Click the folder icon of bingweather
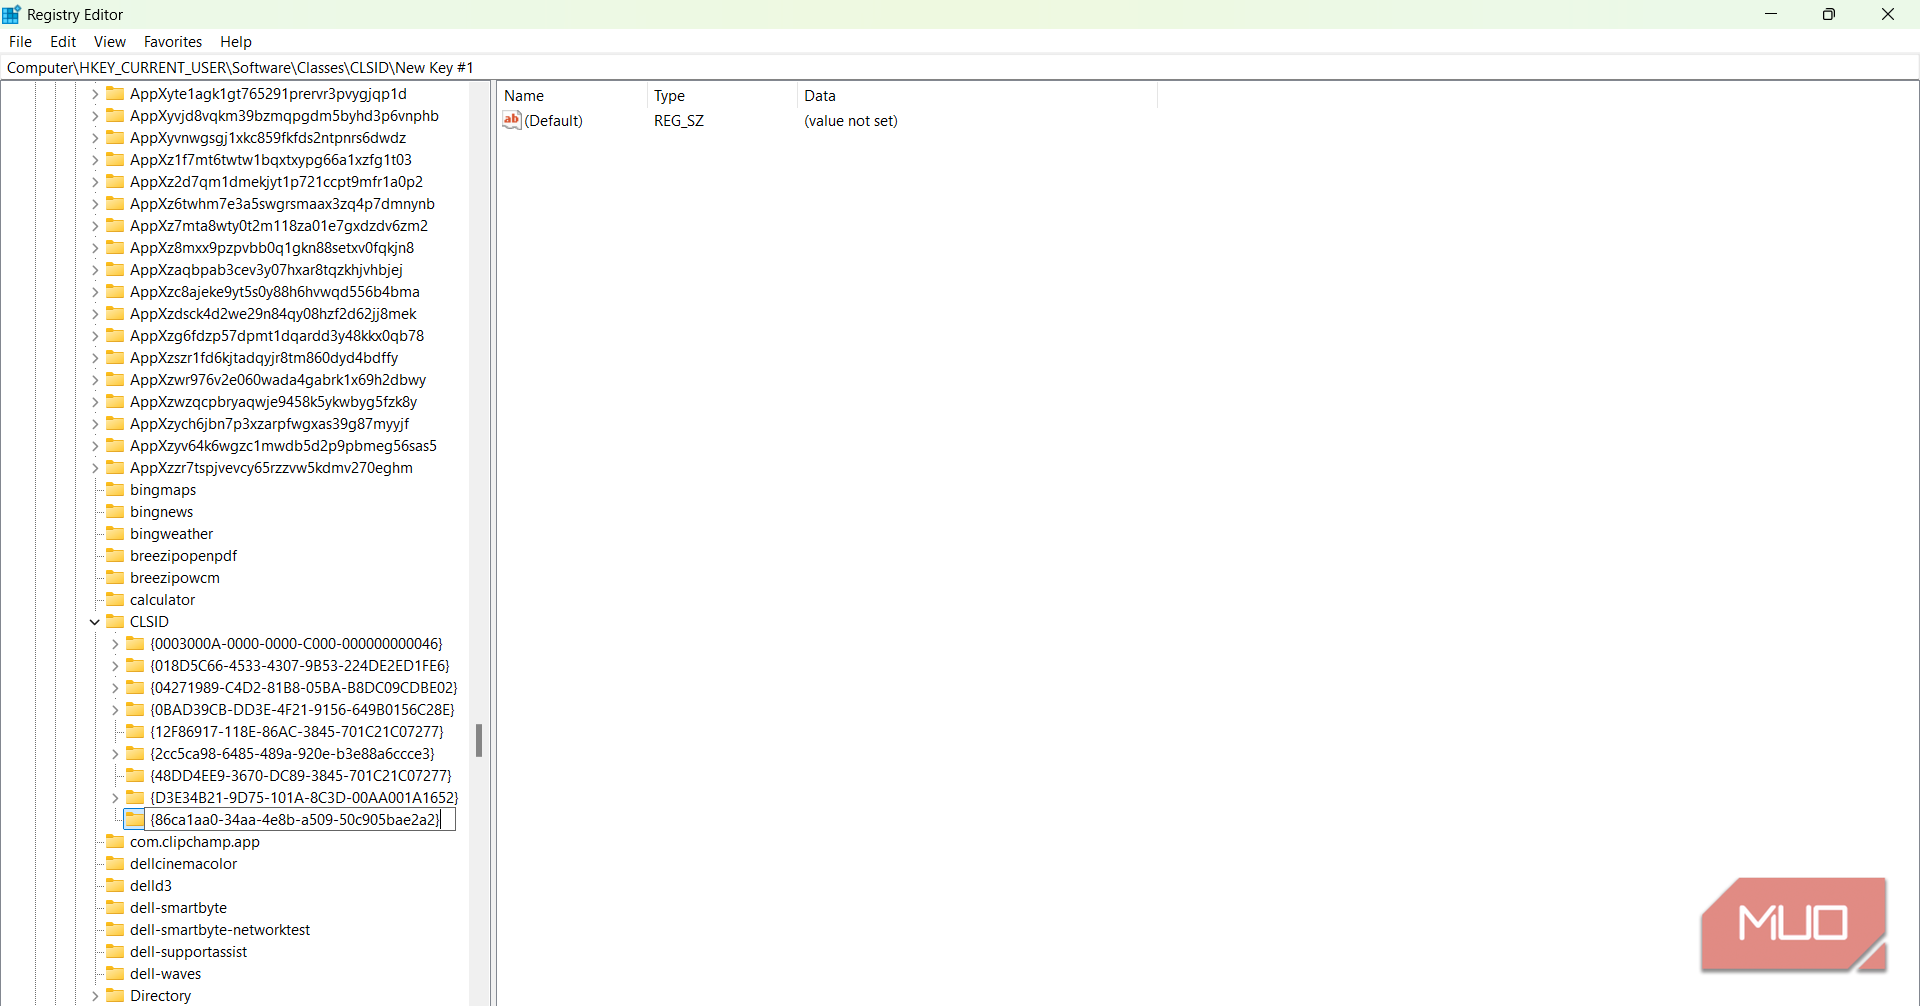The height and width of the screenshot is (1006, 1920). [x=115, y=533]
